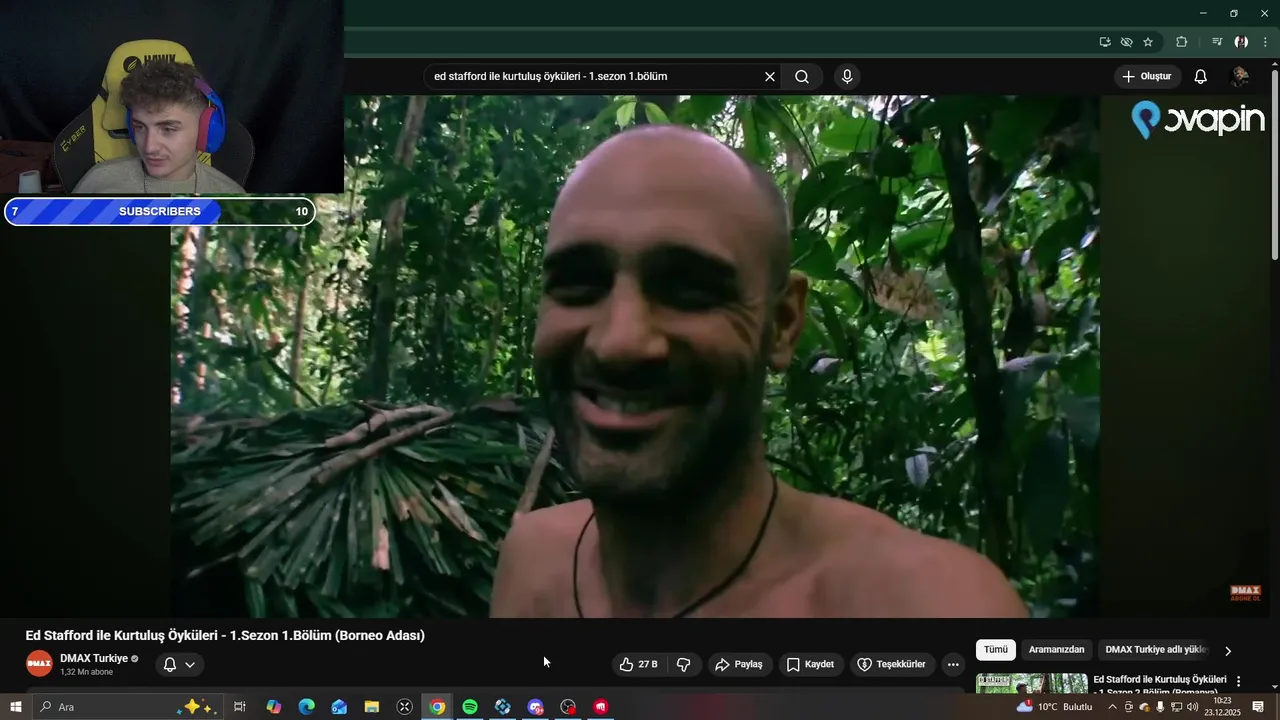The image size is (1280, 720).
Task: Select the Tümü filter chip
Action: pyautogui.click(x=996, y=650)
